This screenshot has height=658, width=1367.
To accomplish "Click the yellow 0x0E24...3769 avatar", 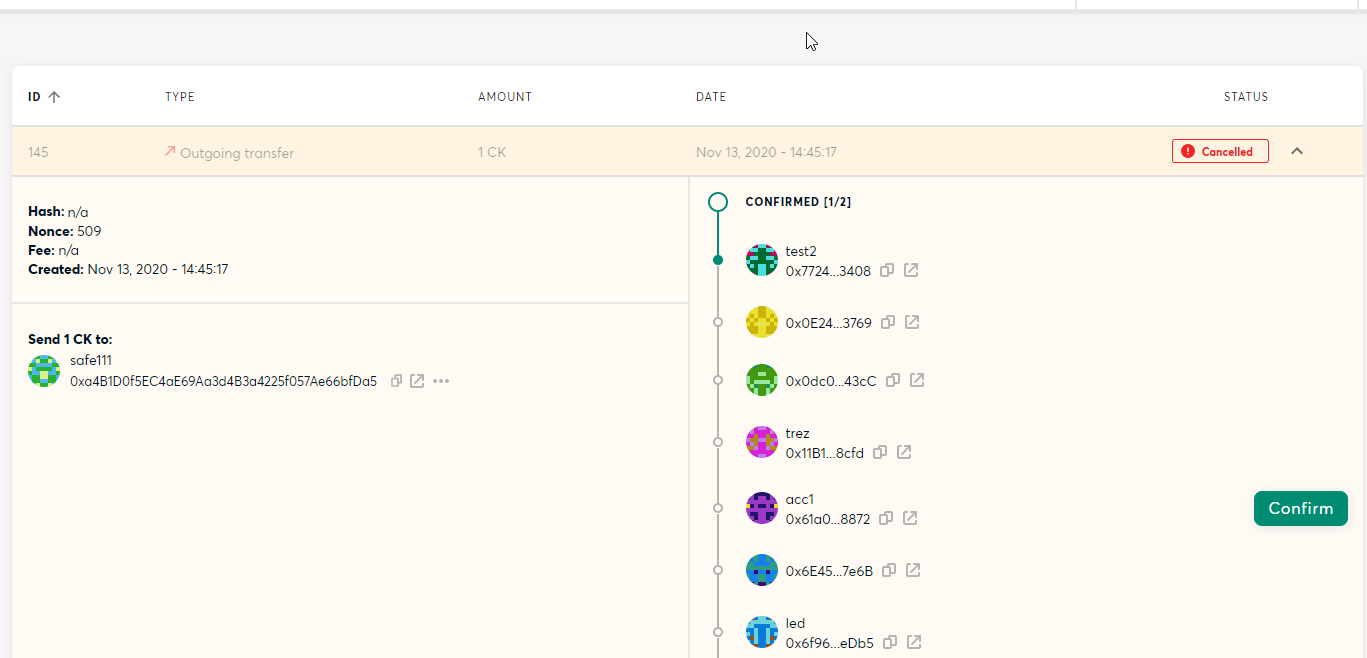I will [x=762, y=322].
